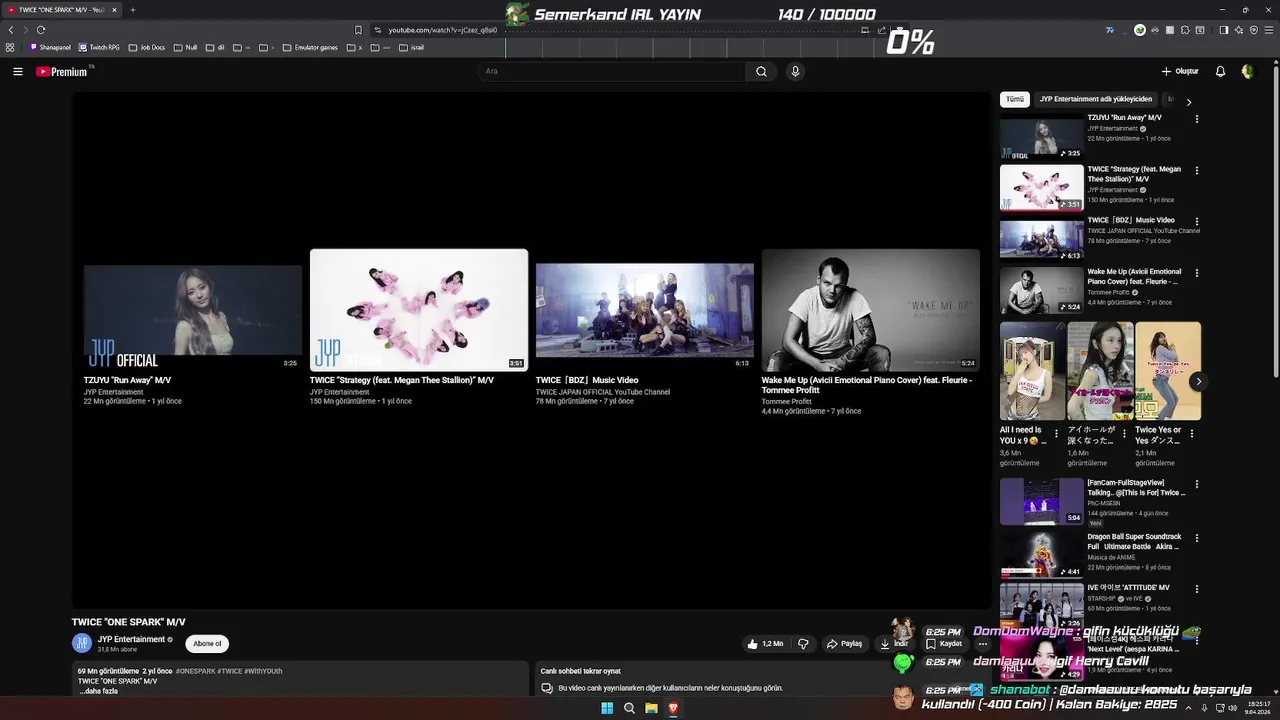Screen dimensions: 1280x720
Task: Open the browser main menu icon
Action: pyautogui.click(x=1269, y=30)
